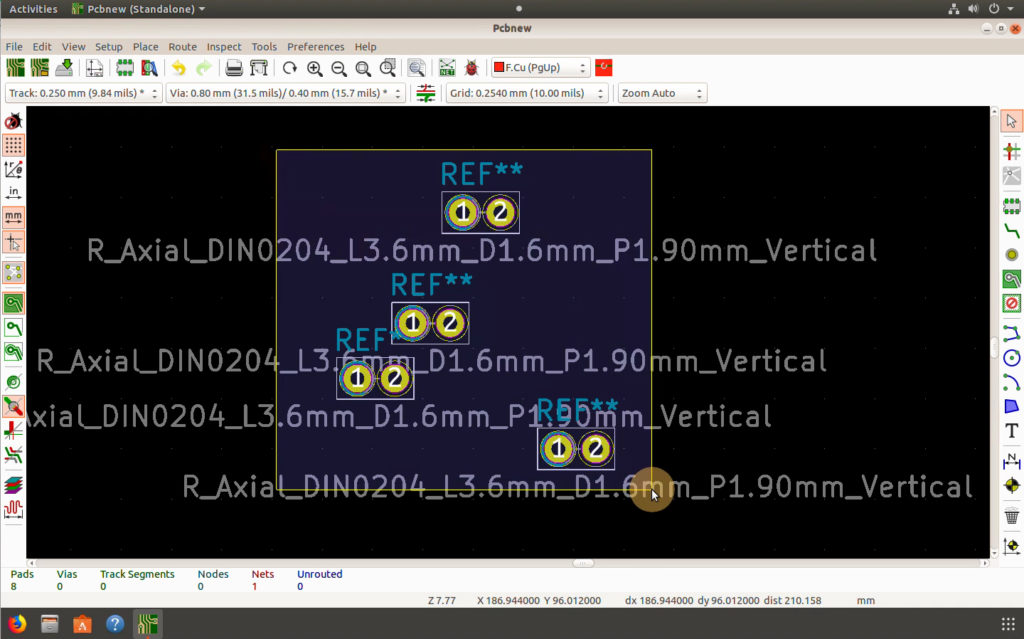Viewport: 1024px width, 639px height.
Task: Load the netlist with NET icon
Action: [447, 68]
